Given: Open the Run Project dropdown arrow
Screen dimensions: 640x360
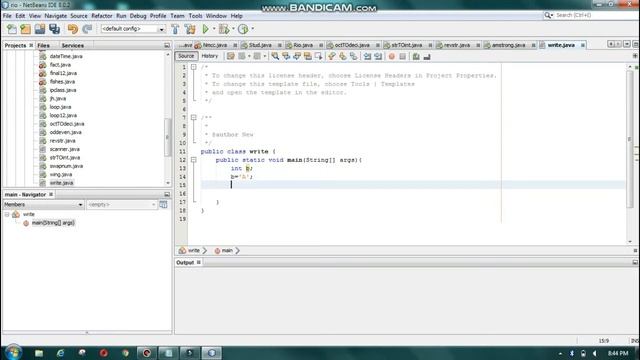Looking at the screenshot, I should pyautogui.click(x=214, y=29).
